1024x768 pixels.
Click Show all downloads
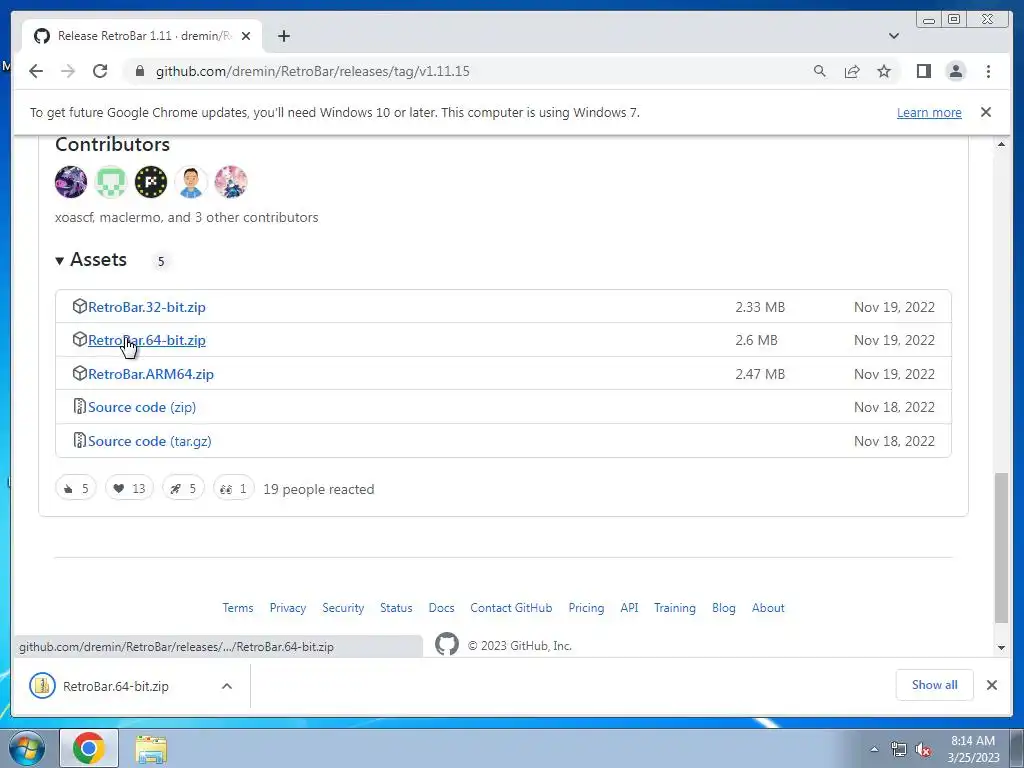click(935, 685)
